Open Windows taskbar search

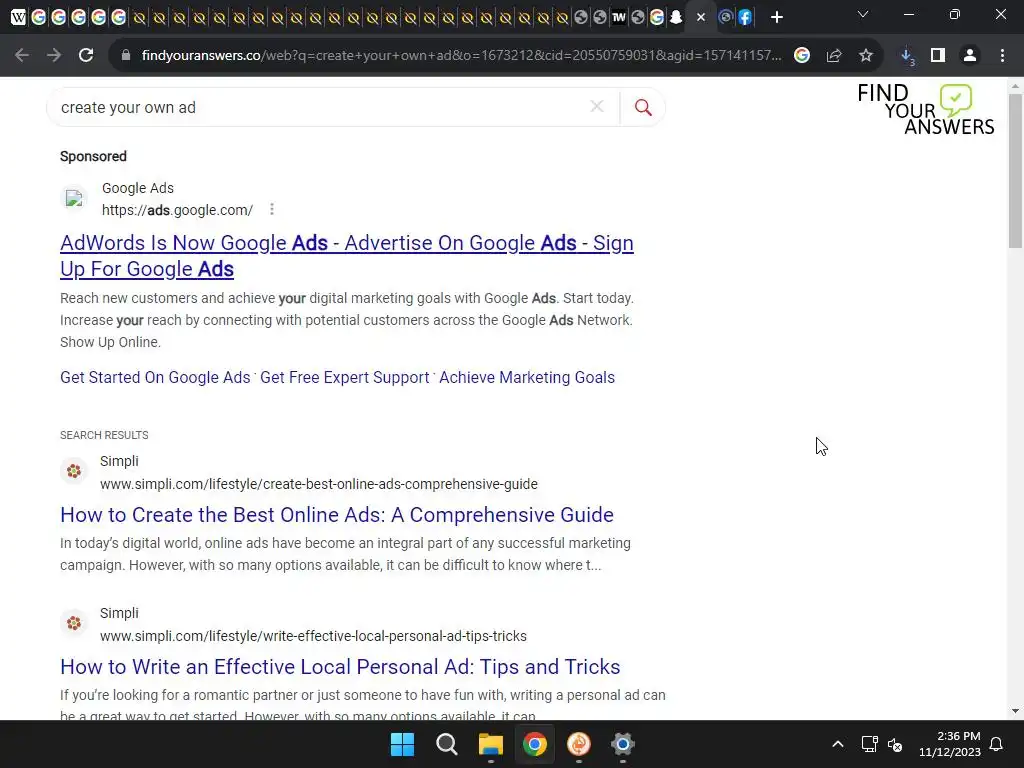[x=447, y=744]
